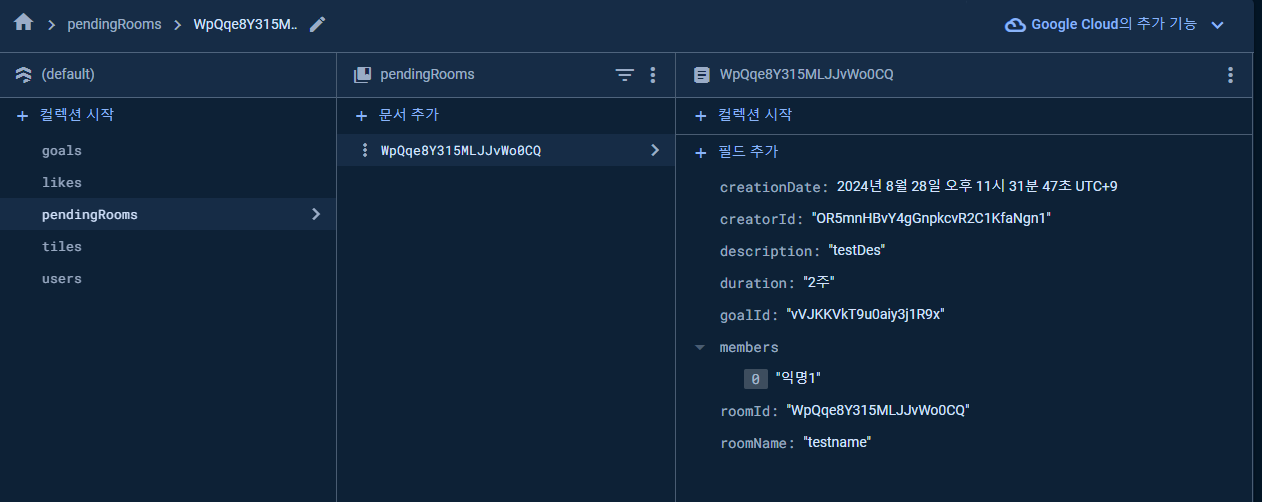Screen dimensions: 1262x502
Task: Click goalId value "vVJKKVkT9u0aiy3j1R9x"
Action: (866, 314)
